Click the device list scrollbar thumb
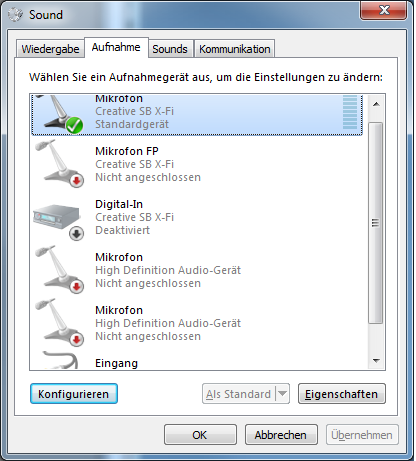The height and width of the screenshot is (461, 416). 376,223
